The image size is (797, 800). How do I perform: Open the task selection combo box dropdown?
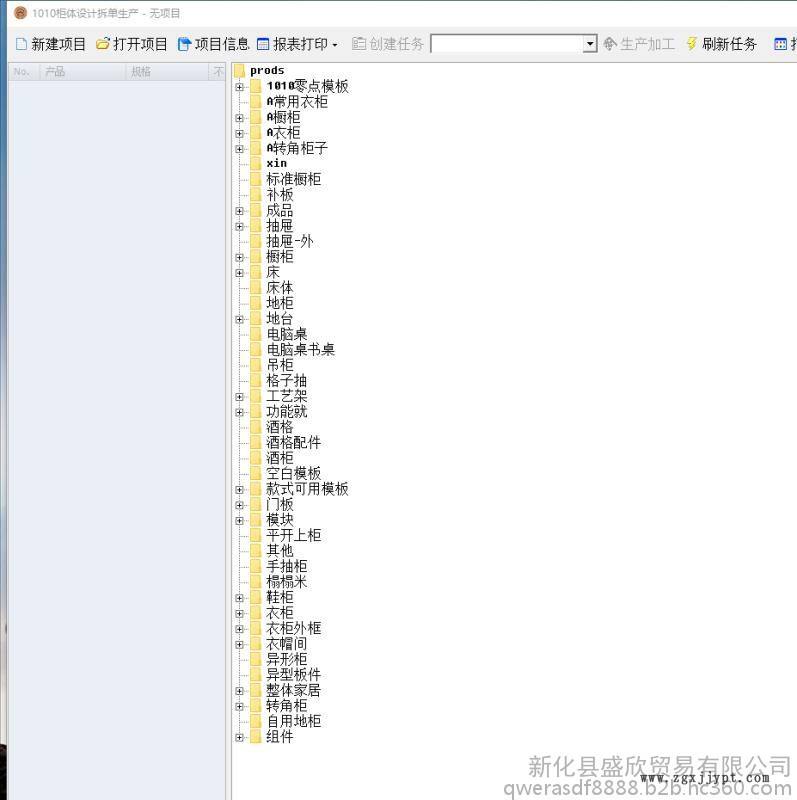[589, 44]
